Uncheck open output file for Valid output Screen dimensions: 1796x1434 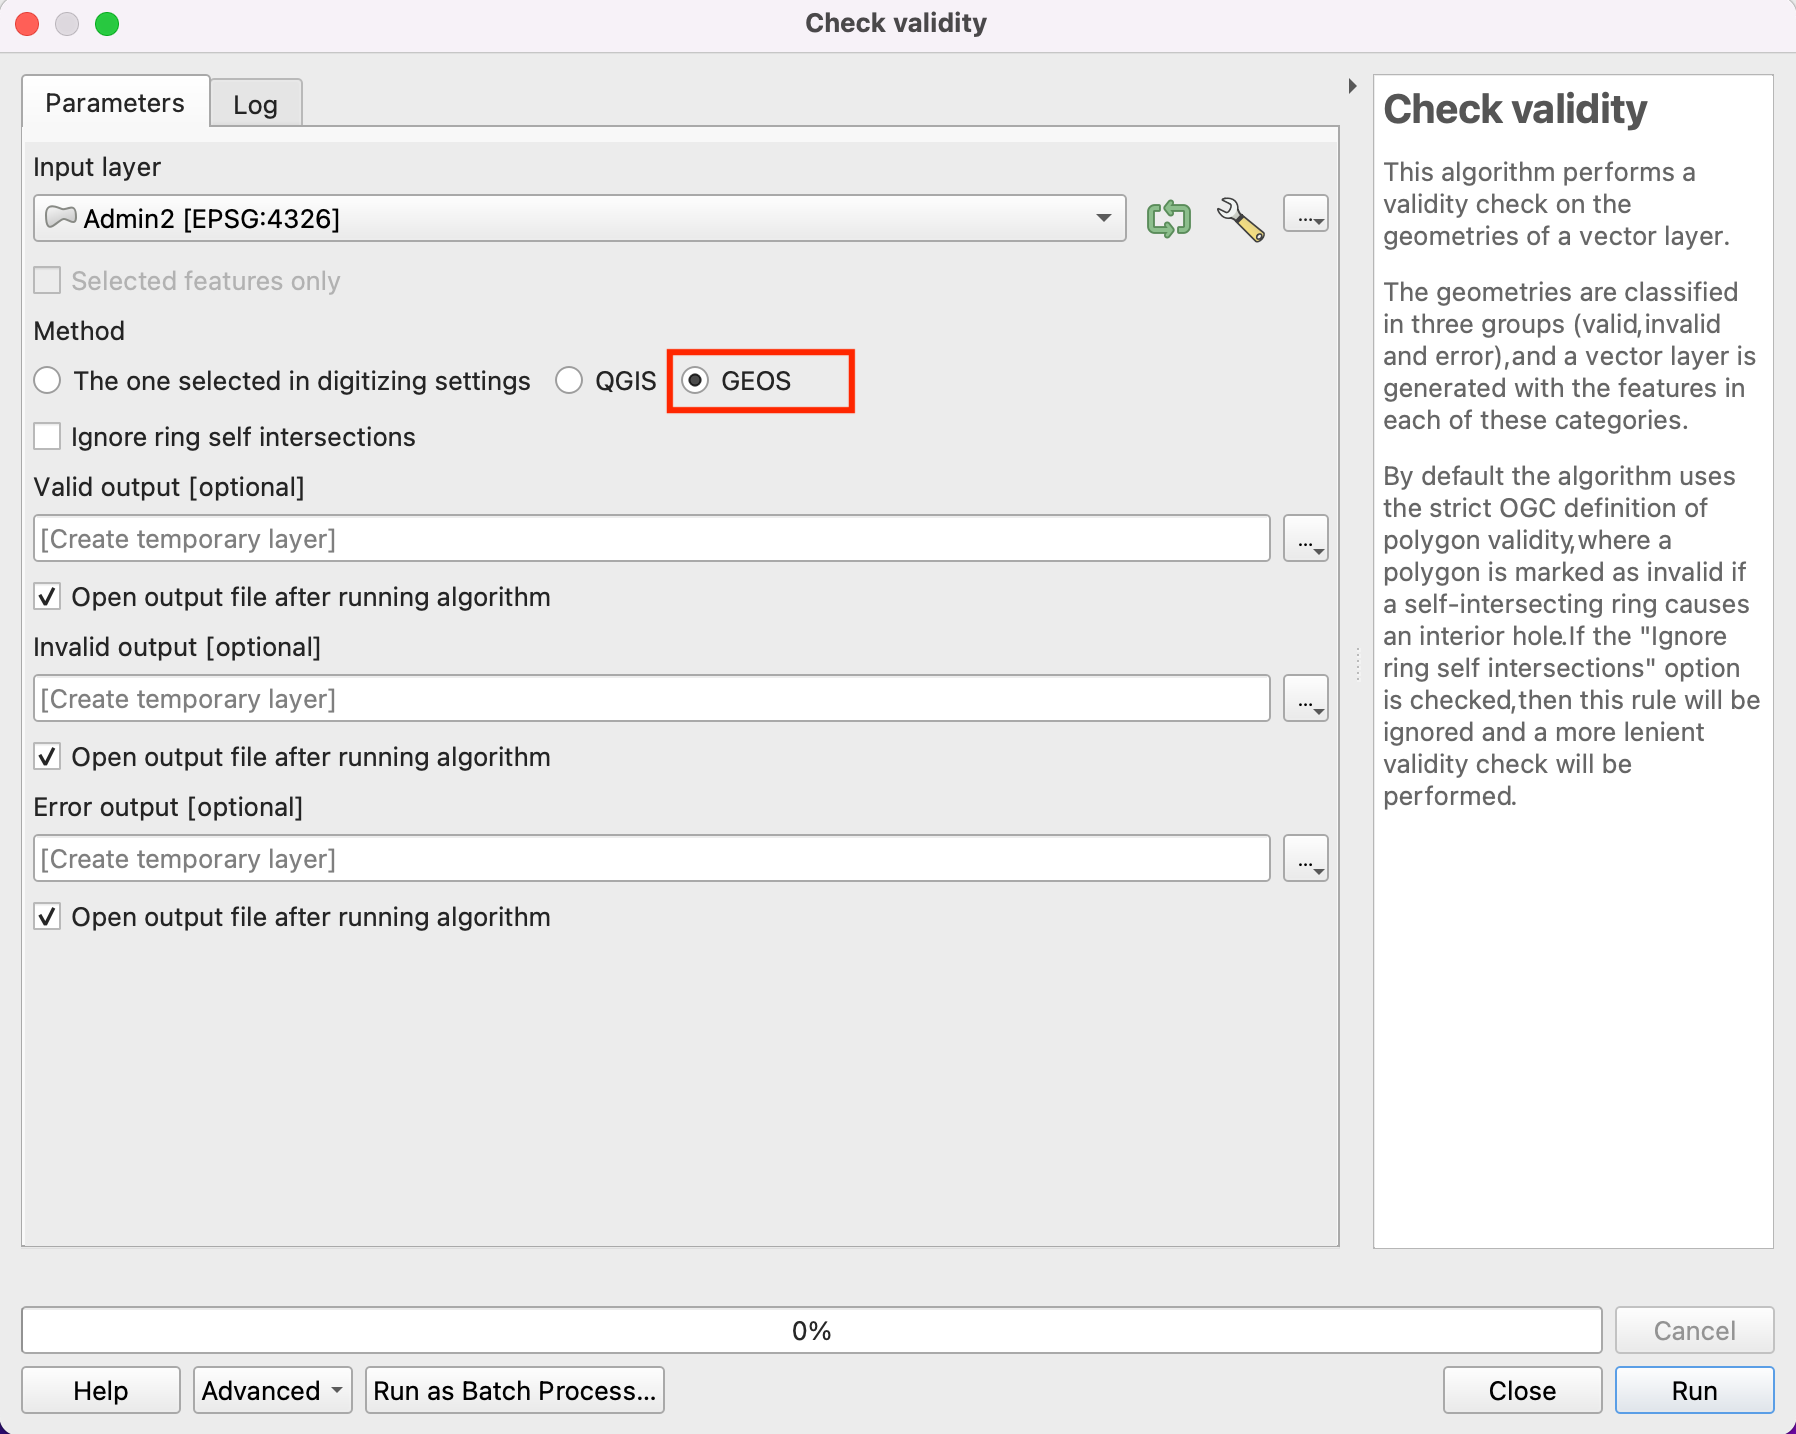pyautogui.click(x=47, y=597)
